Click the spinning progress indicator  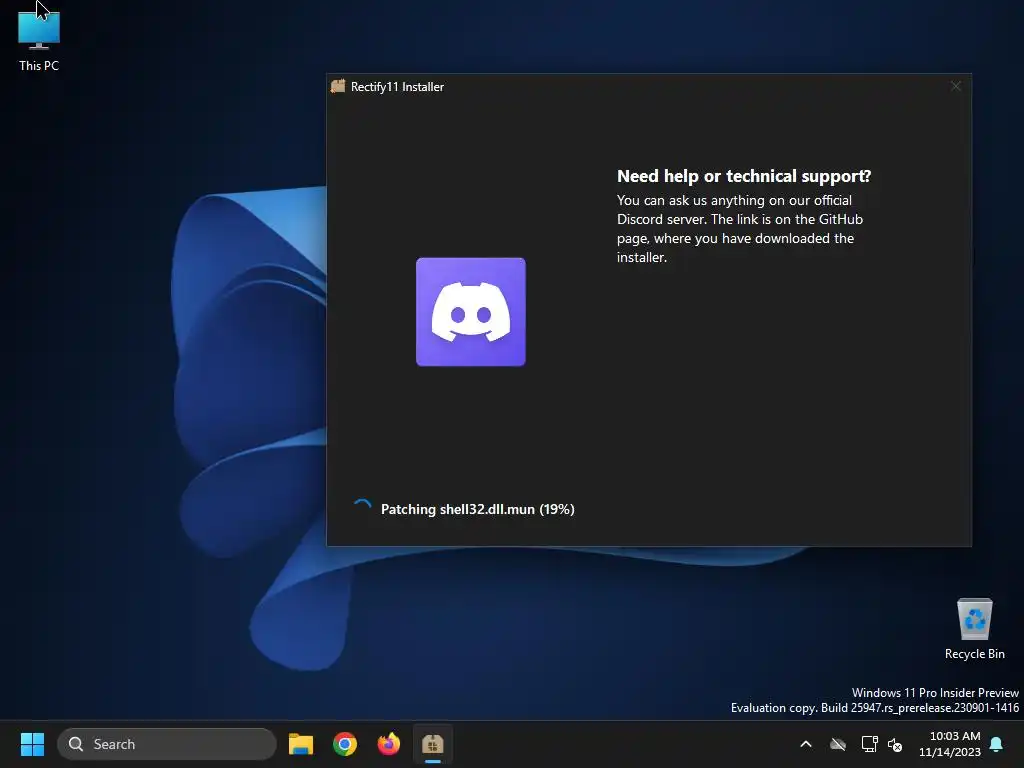[x=362, y=509]
